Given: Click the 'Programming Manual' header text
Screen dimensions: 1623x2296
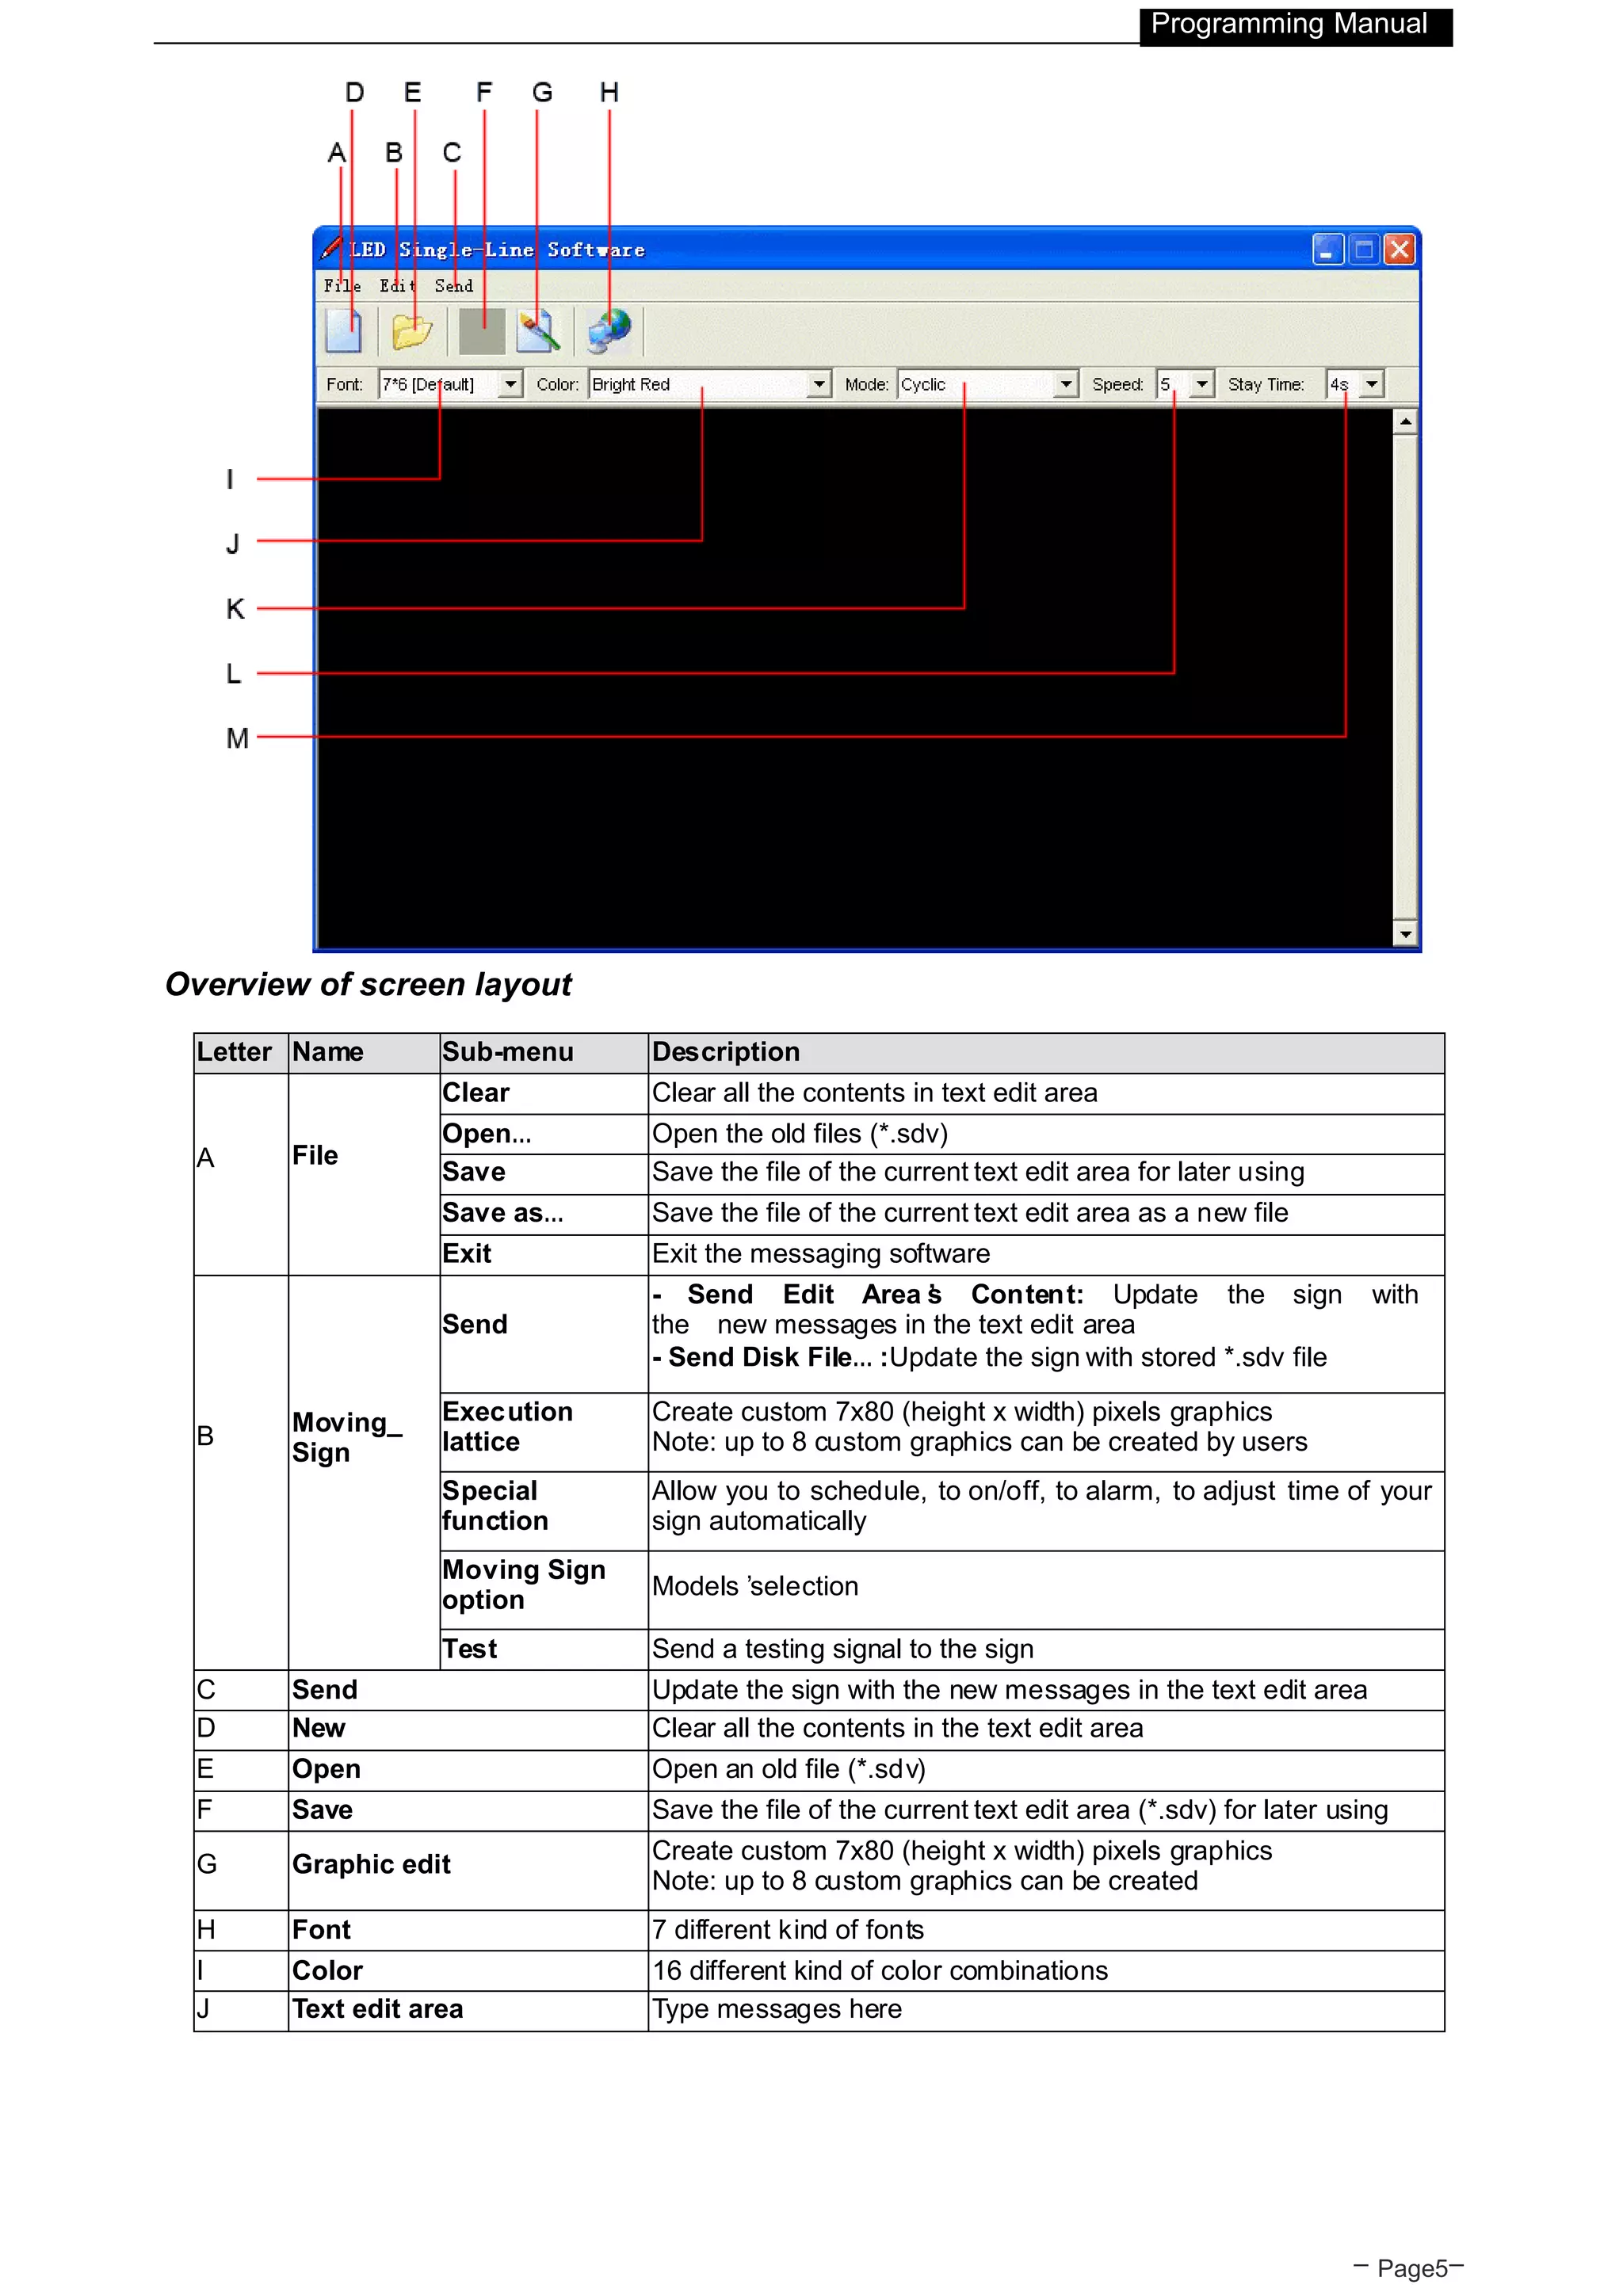Looking at the screenshot, I should point(1289,24).
